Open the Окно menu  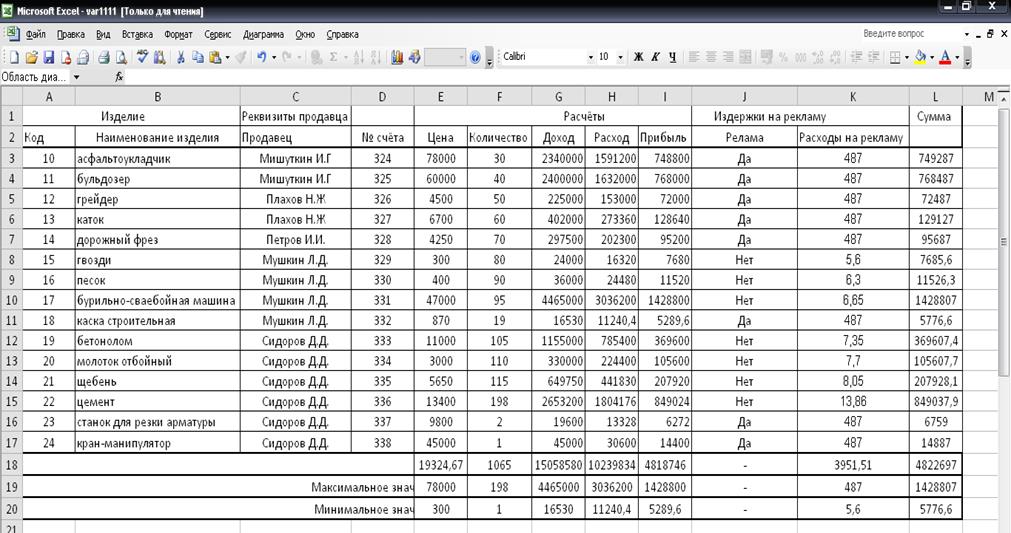[305, 34]
